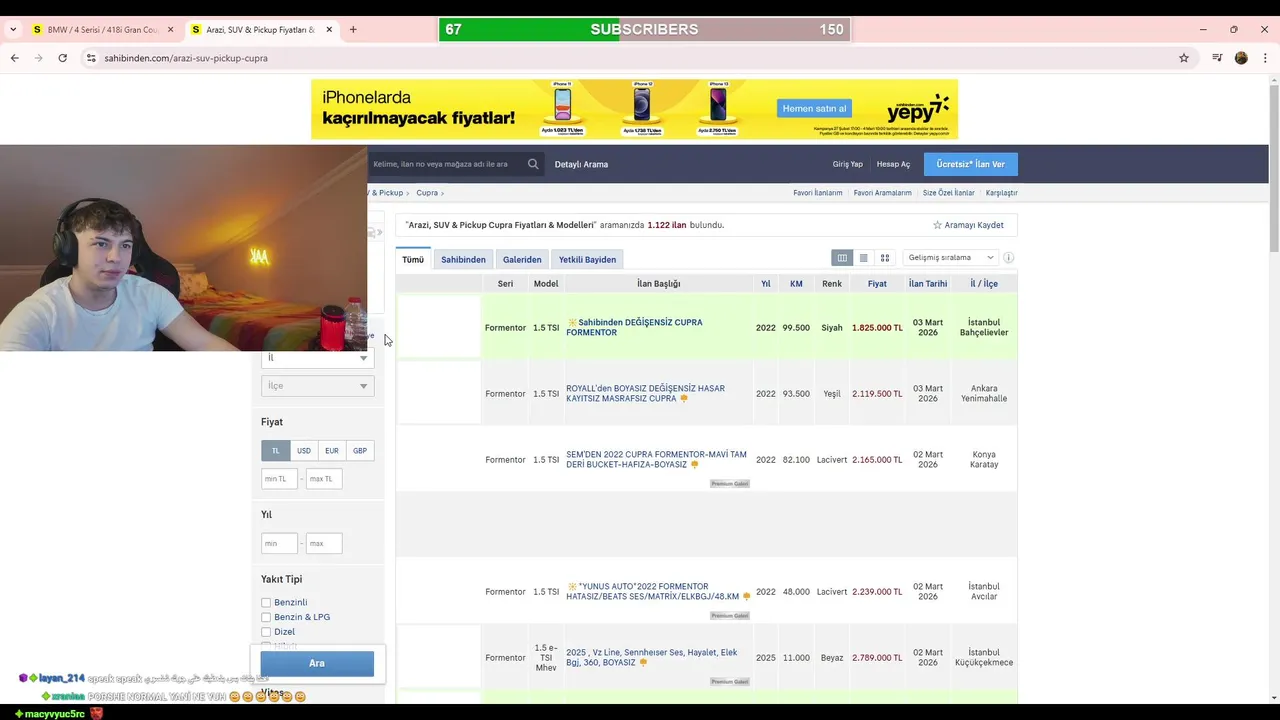Click Giriş Yap login link
This screenshot has height=720, width=1280.
click(847, 164)
